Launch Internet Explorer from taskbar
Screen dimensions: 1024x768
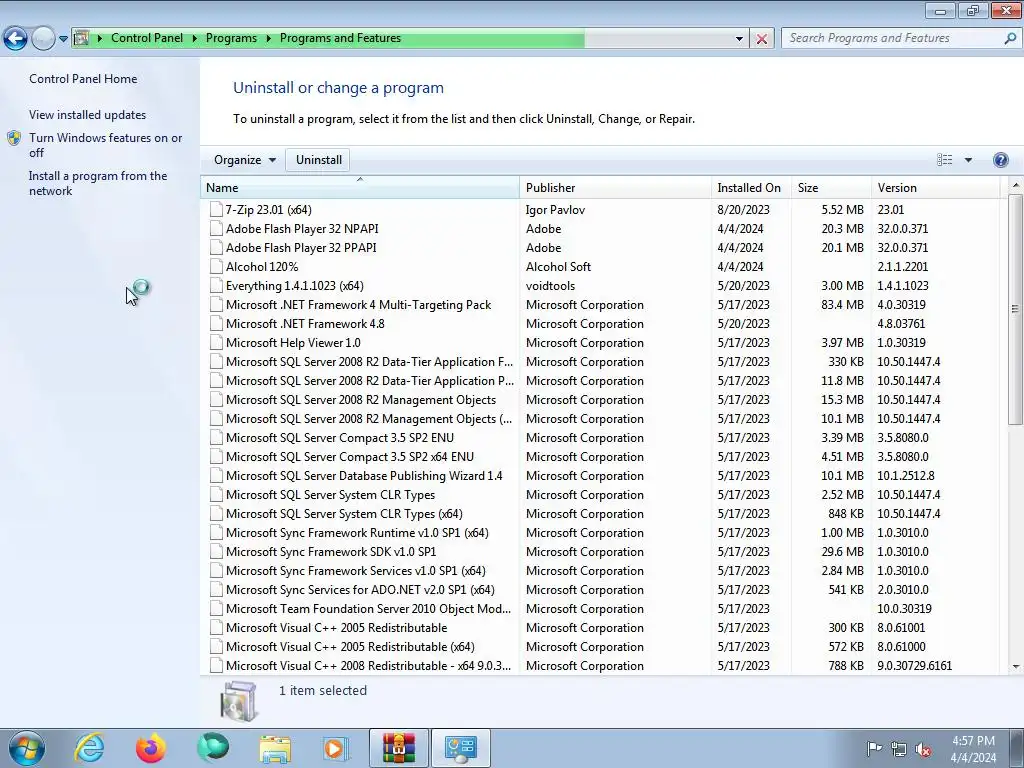pos(89,748)
